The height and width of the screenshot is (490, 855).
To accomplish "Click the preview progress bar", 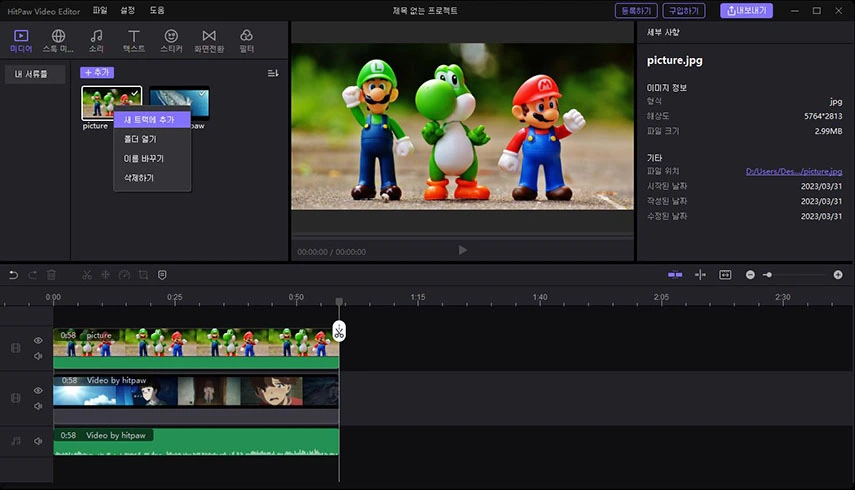I will [462, 236].
